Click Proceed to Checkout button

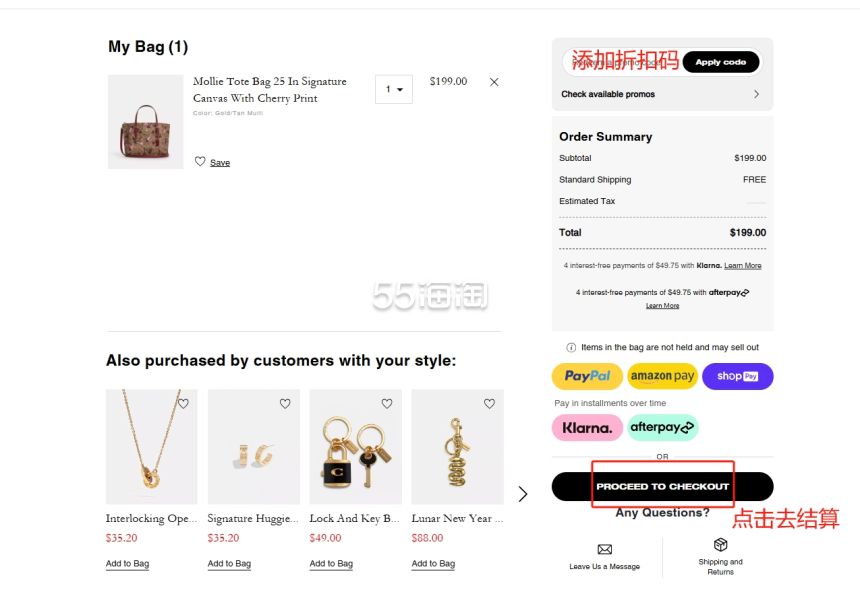point(663,486)
